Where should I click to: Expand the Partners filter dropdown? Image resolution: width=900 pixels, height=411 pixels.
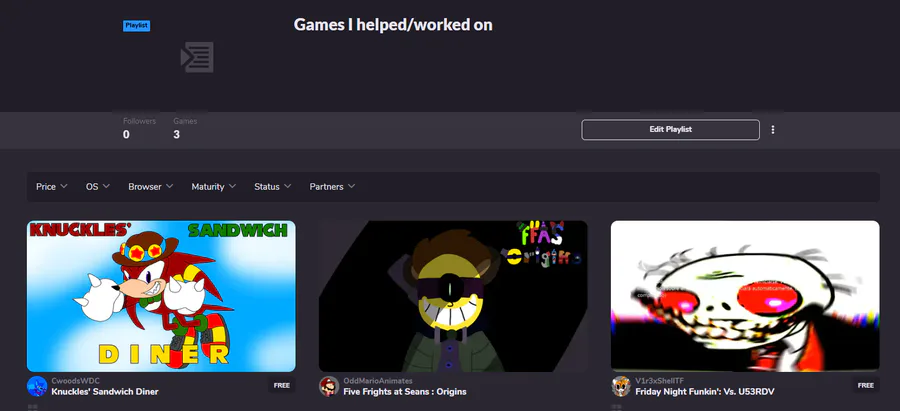332,187
